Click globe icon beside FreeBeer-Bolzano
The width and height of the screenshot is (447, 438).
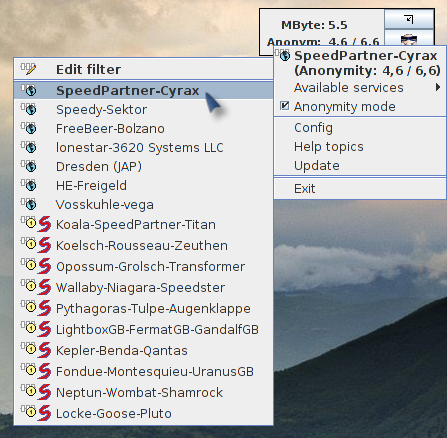coord(31,129)
